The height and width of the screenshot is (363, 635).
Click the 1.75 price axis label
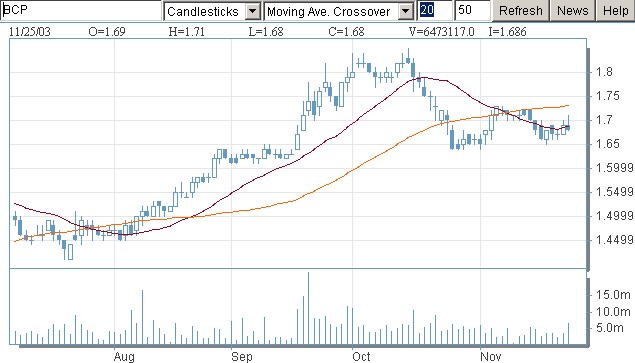pyautogui.click(x=607, y=96)
